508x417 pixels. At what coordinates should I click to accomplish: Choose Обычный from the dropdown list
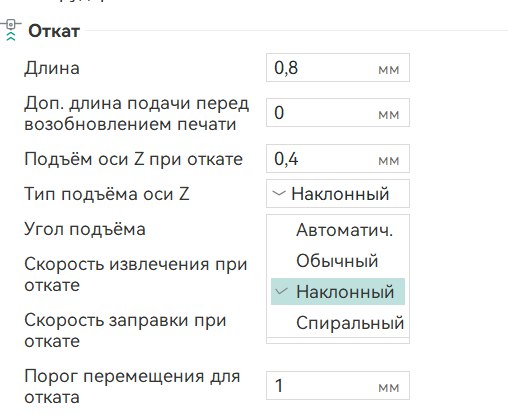coord(338,261)
